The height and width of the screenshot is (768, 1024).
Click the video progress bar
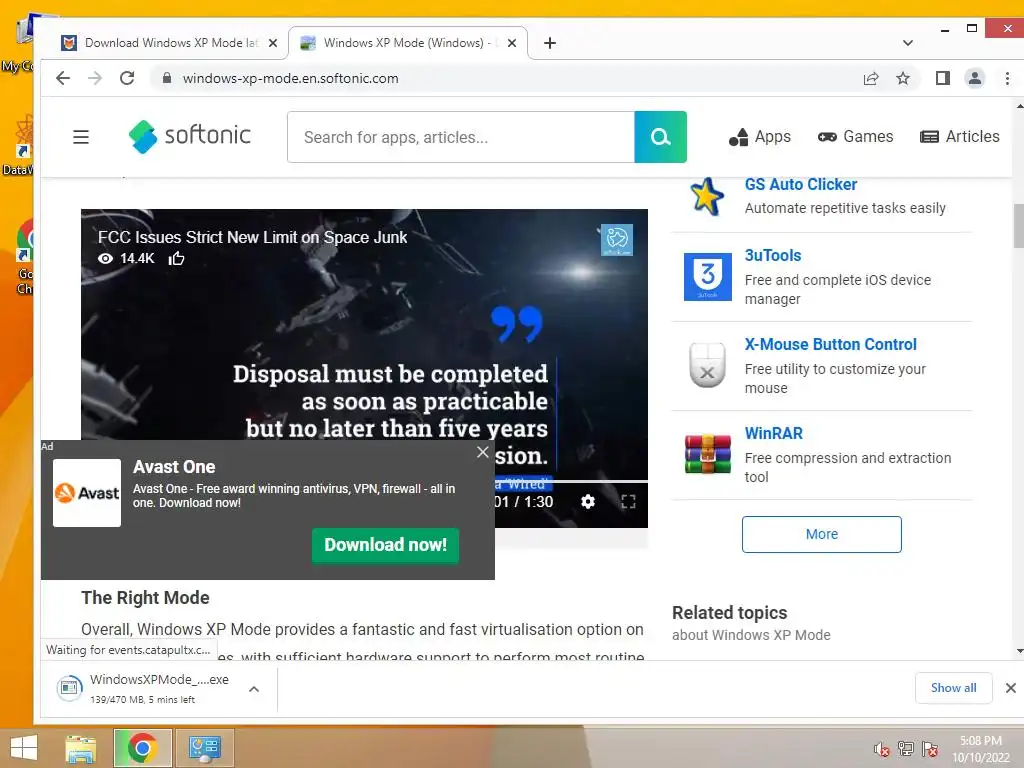571,481
